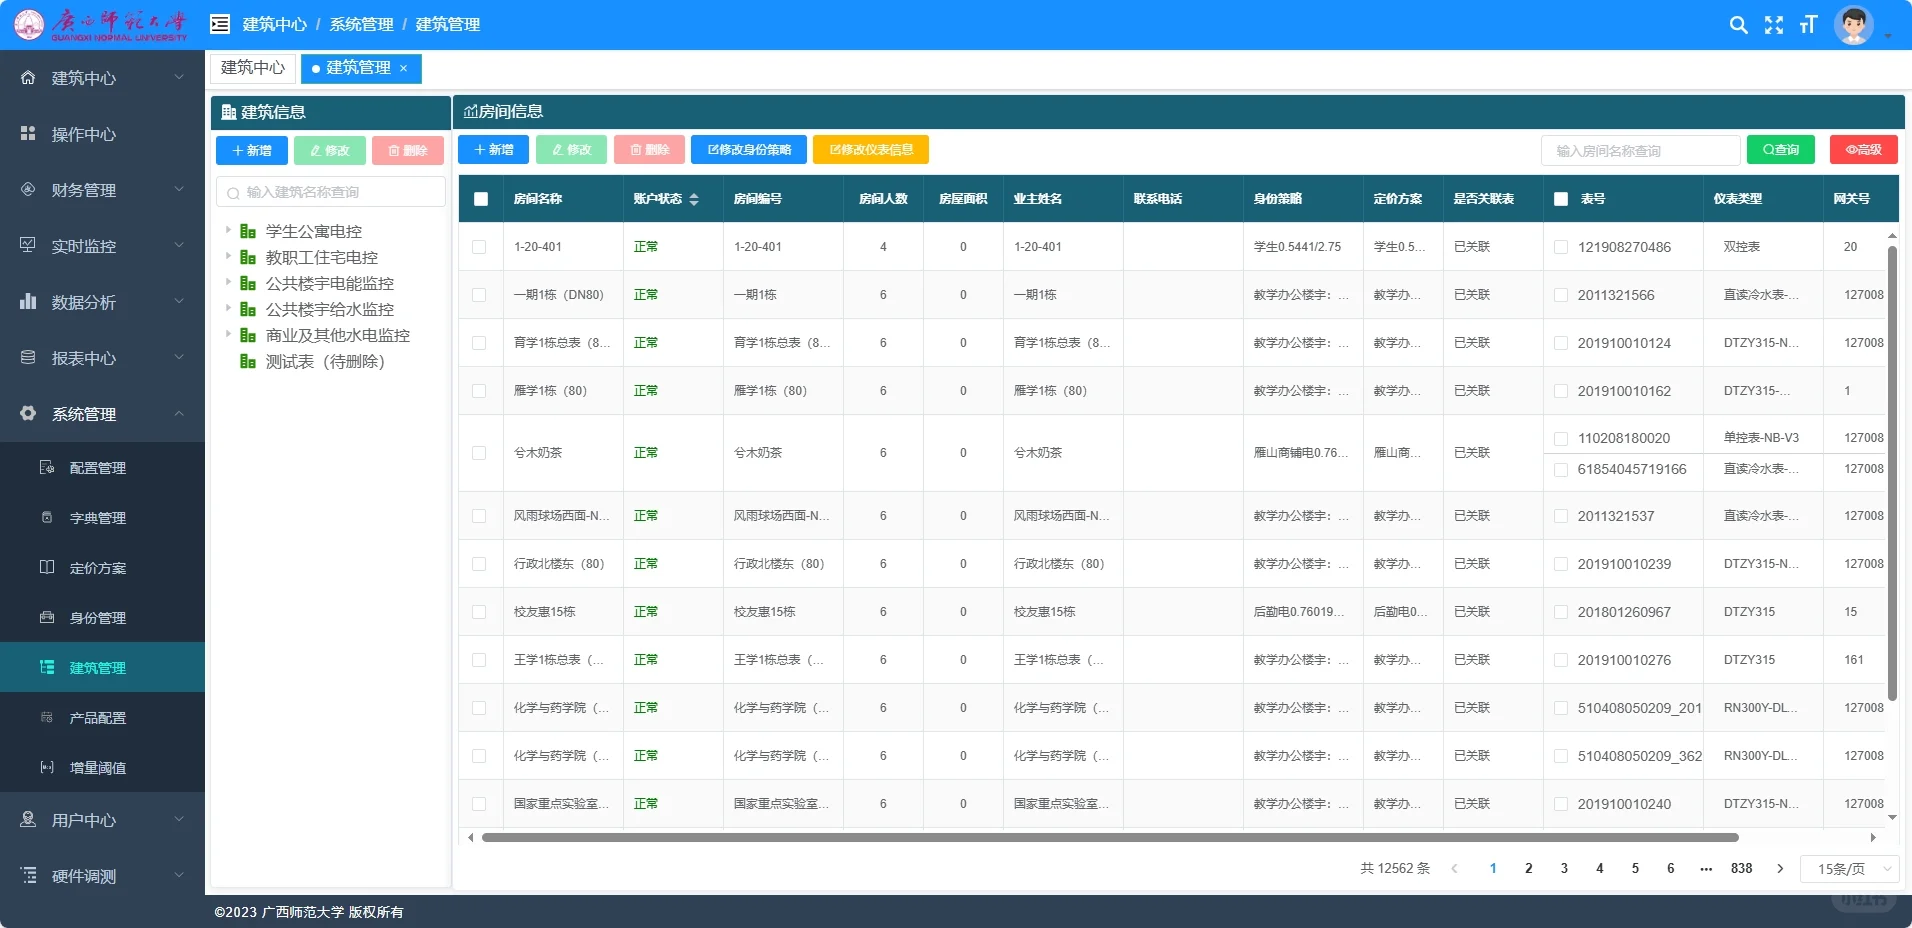Expand the 硬件调测 sidebar menu chevron
This screenshot has width=1912, height=928.
pyautogui.click(x=179, y=875)
